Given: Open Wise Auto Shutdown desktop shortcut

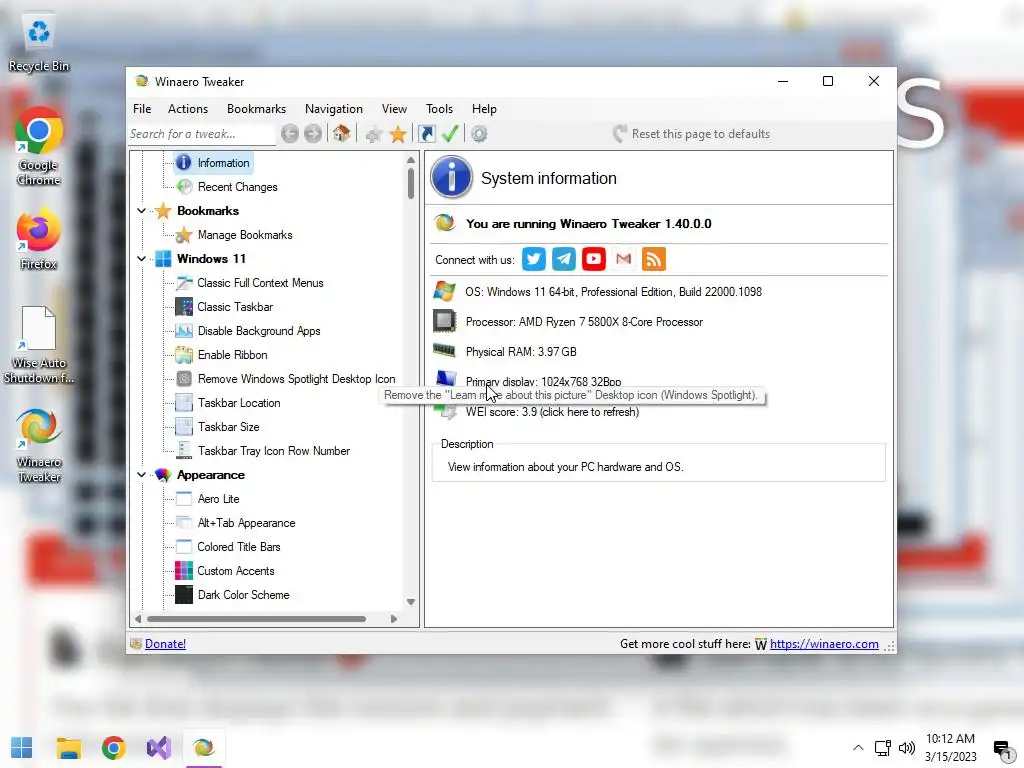Looking at the screenshot, I should [x=39, y=345].
